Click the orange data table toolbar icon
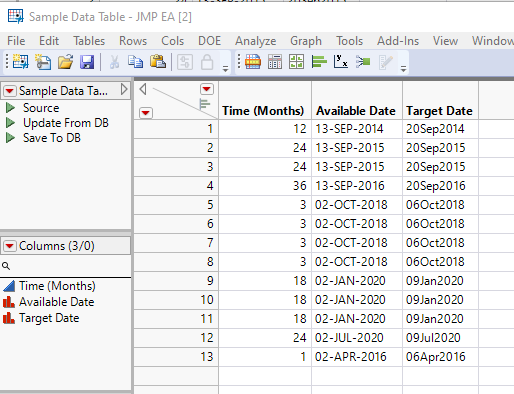Viewport: 514px width, 394px height. click(x=253, y=62)
